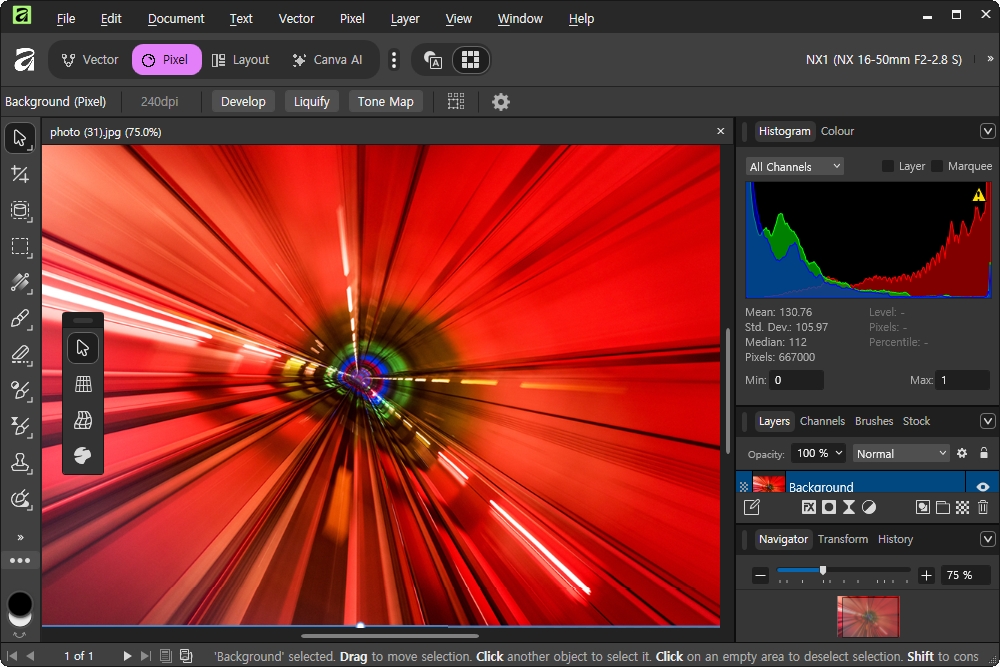Switch to Pixel studio
Screen dimensions: 1000x667
[x=166, y=60]
